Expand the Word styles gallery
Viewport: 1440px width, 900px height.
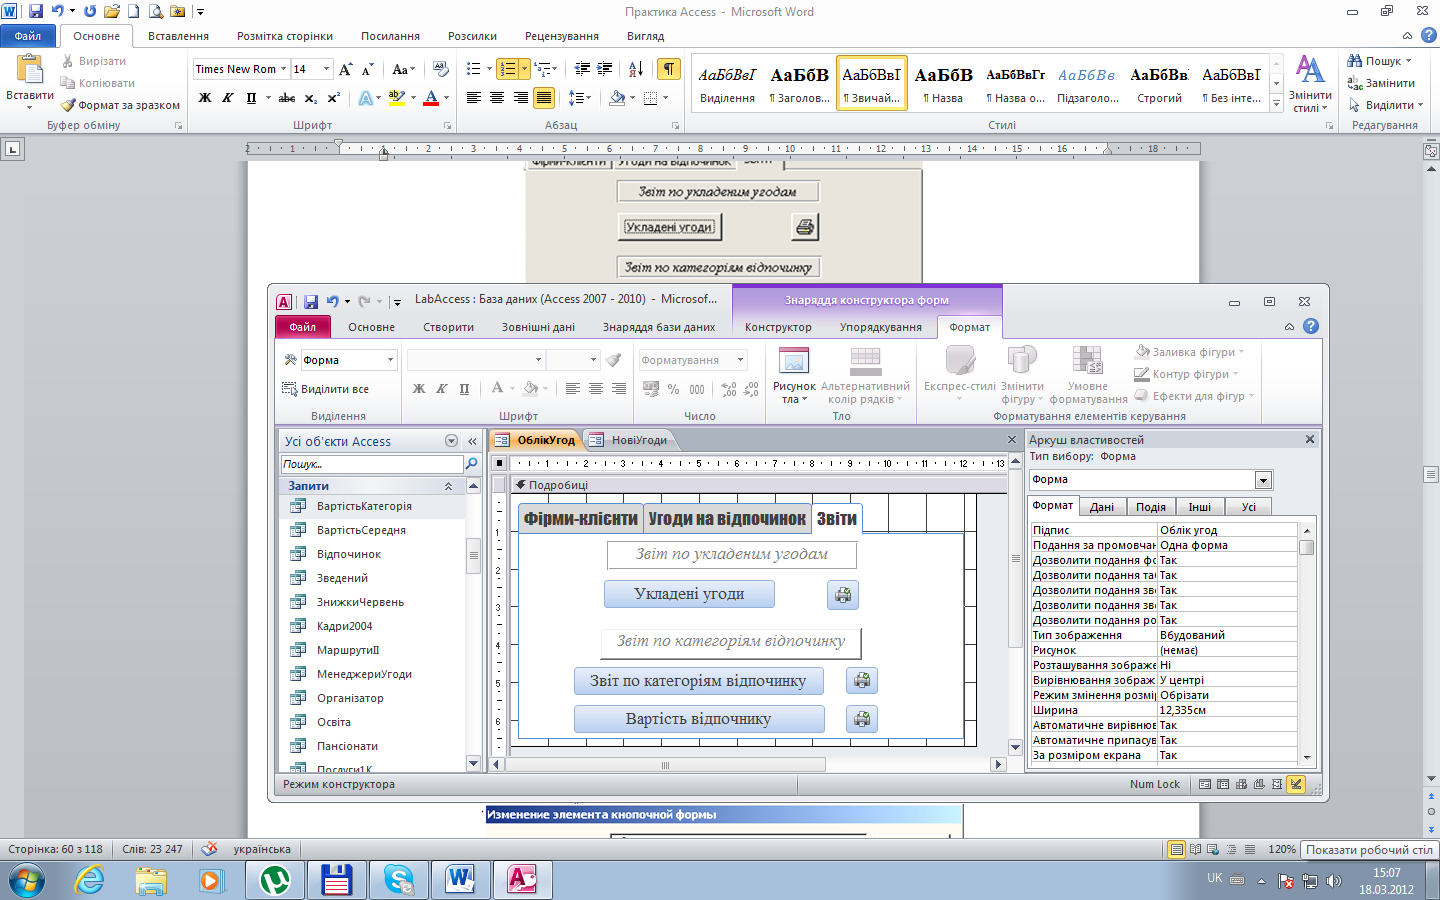click(x=1276, y=103)
